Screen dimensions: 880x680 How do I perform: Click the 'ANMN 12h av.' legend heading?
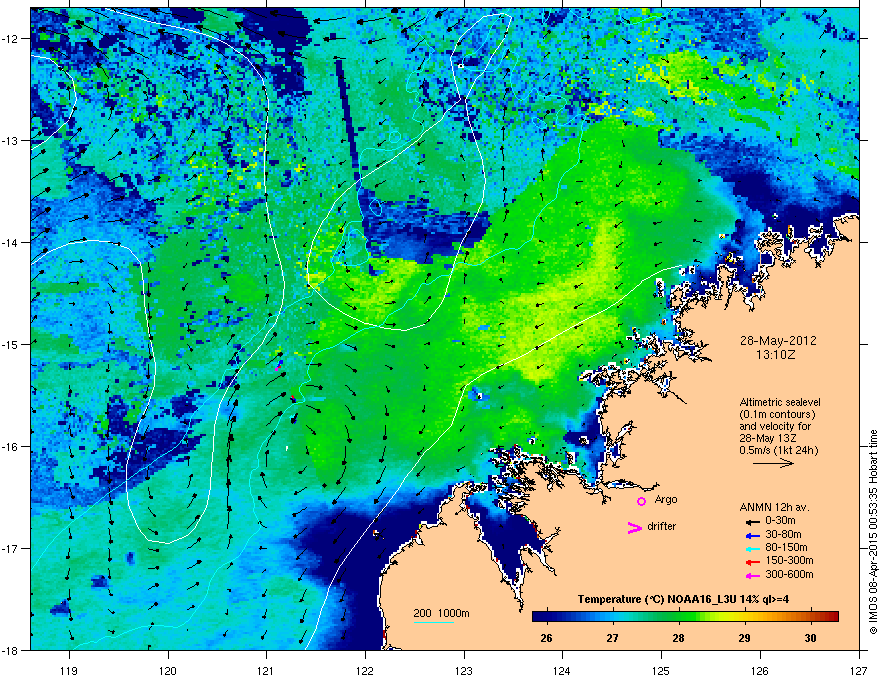(774, 507)
